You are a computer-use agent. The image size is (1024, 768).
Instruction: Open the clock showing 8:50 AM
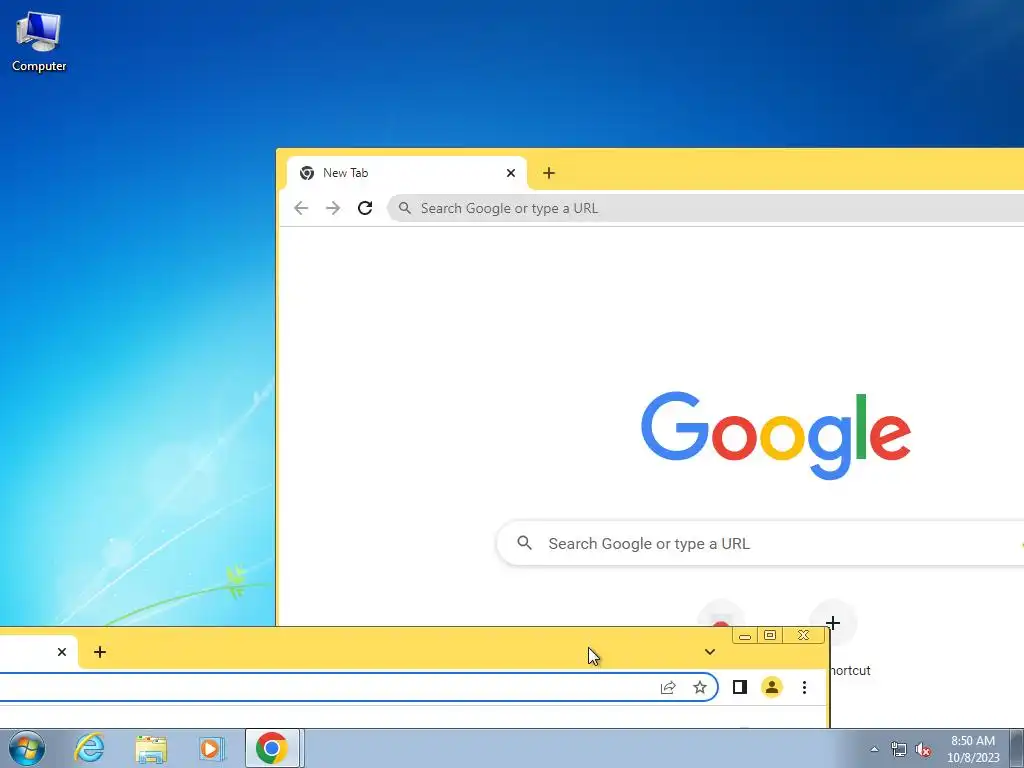point(973,749)
